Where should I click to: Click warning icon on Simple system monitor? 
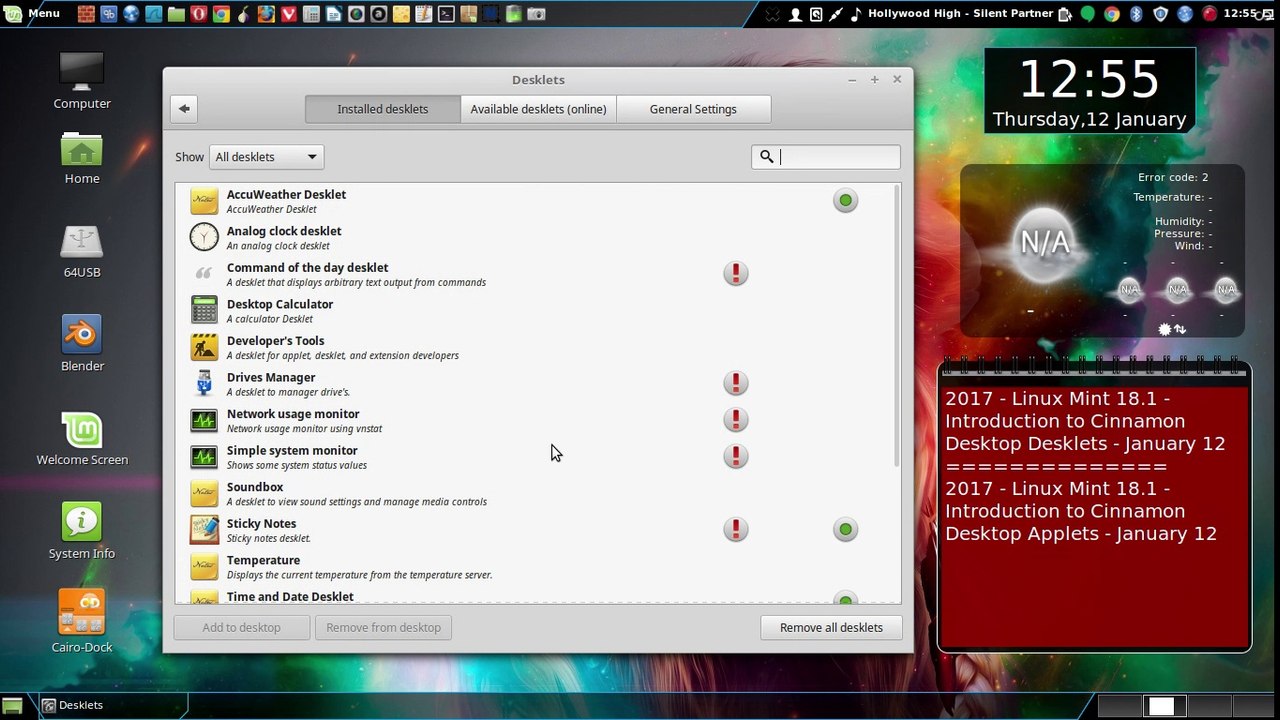[736, 456]
